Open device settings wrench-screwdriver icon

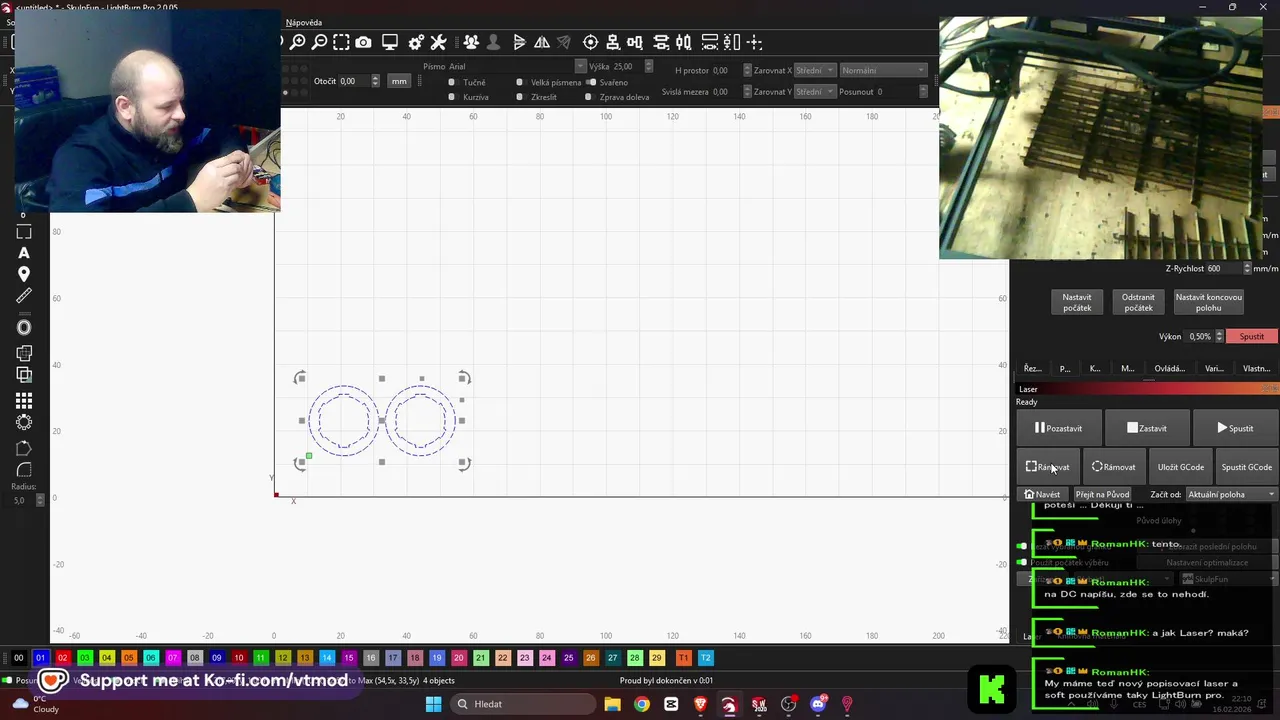pos(438,42)
